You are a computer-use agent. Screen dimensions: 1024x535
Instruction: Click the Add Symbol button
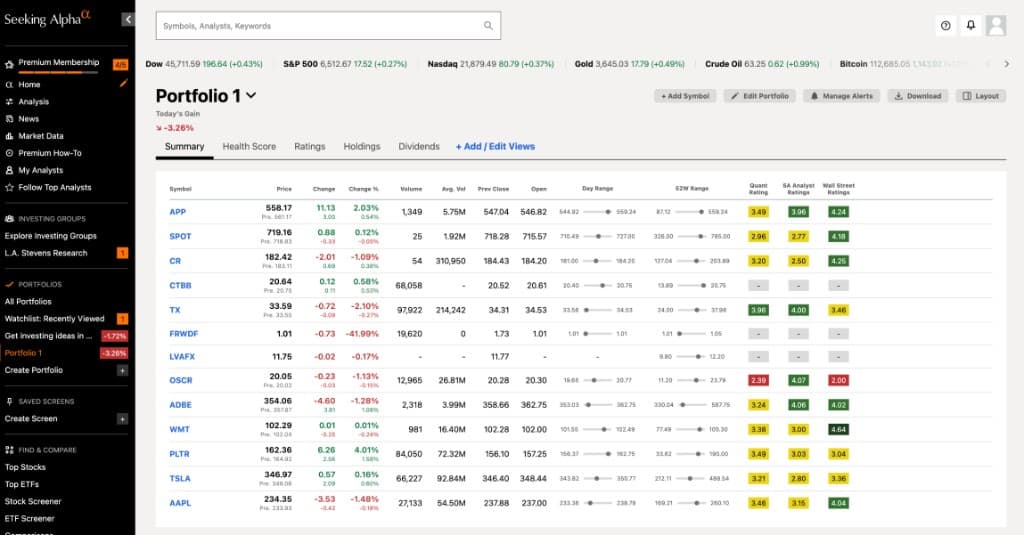coord(685,96)
